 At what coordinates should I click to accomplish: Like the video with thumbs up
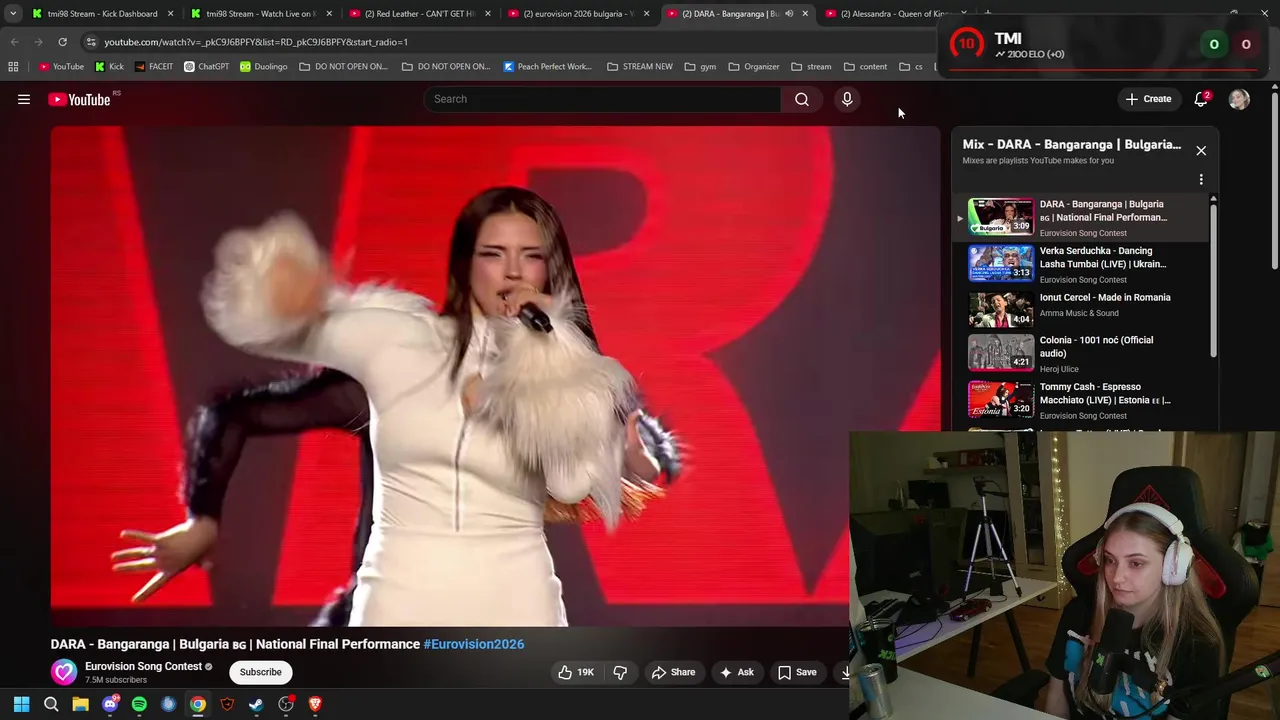pyautogui.click(x=576, y=672)
